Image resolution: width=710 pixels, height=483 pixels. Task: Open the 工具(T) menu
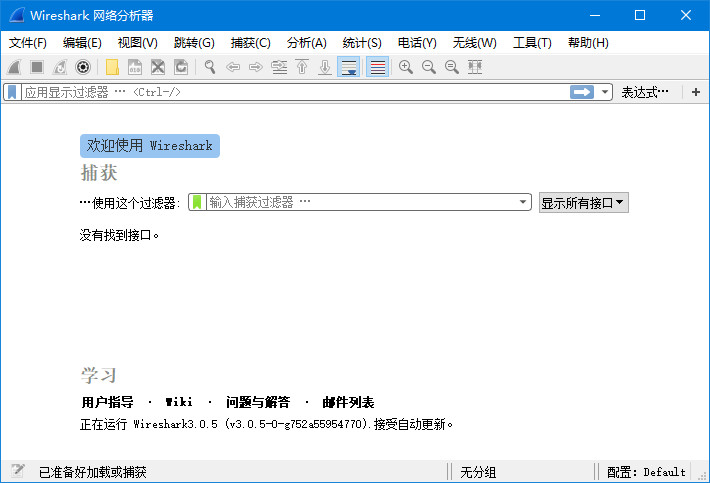click(532, 43)
